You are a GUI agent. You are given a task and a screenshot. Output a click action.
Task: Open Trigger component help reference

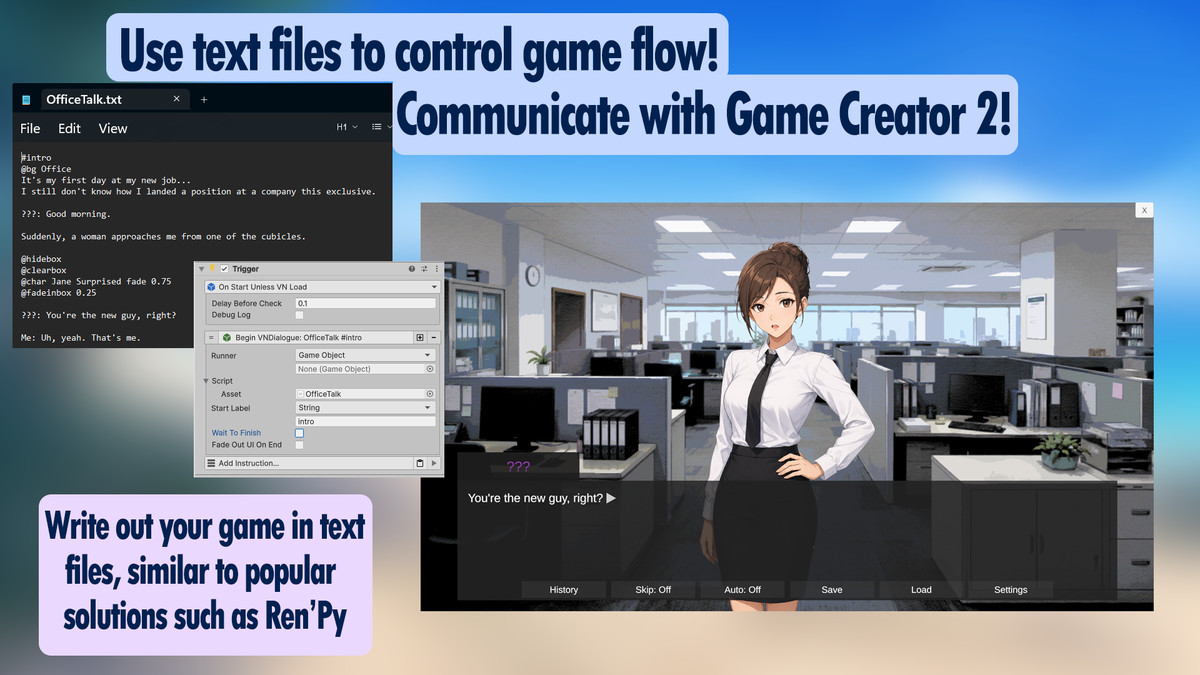[412, 269]
